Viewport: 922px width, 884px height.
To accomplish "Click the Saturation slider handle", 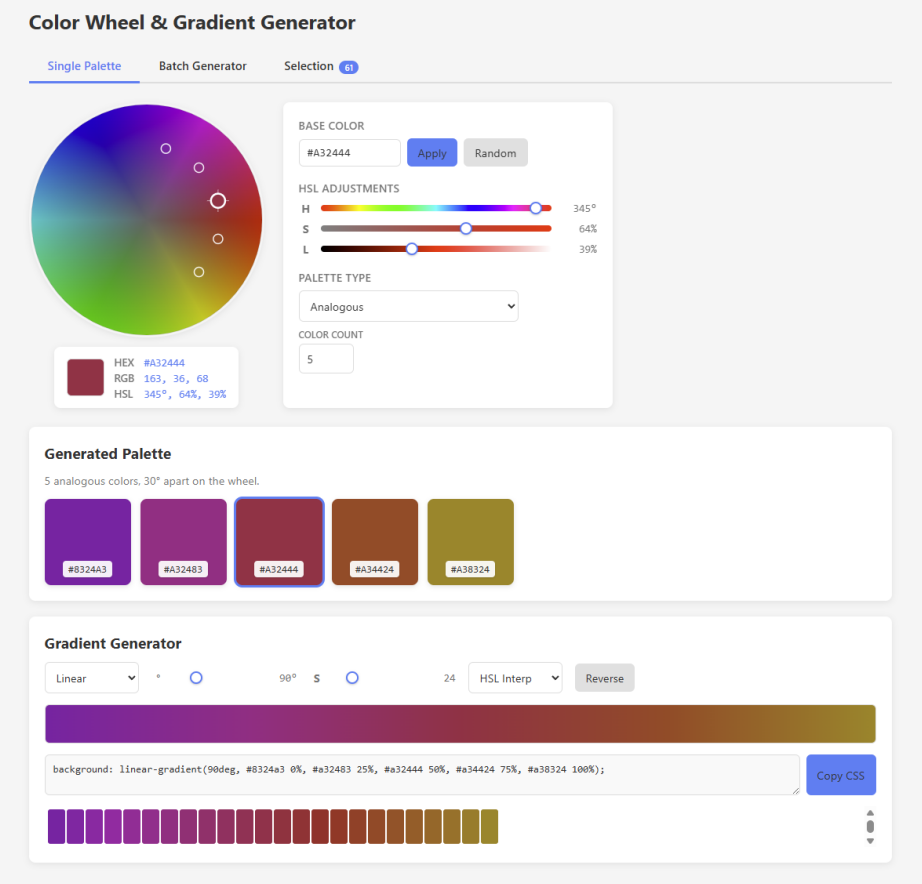I will tap(466, 229).
